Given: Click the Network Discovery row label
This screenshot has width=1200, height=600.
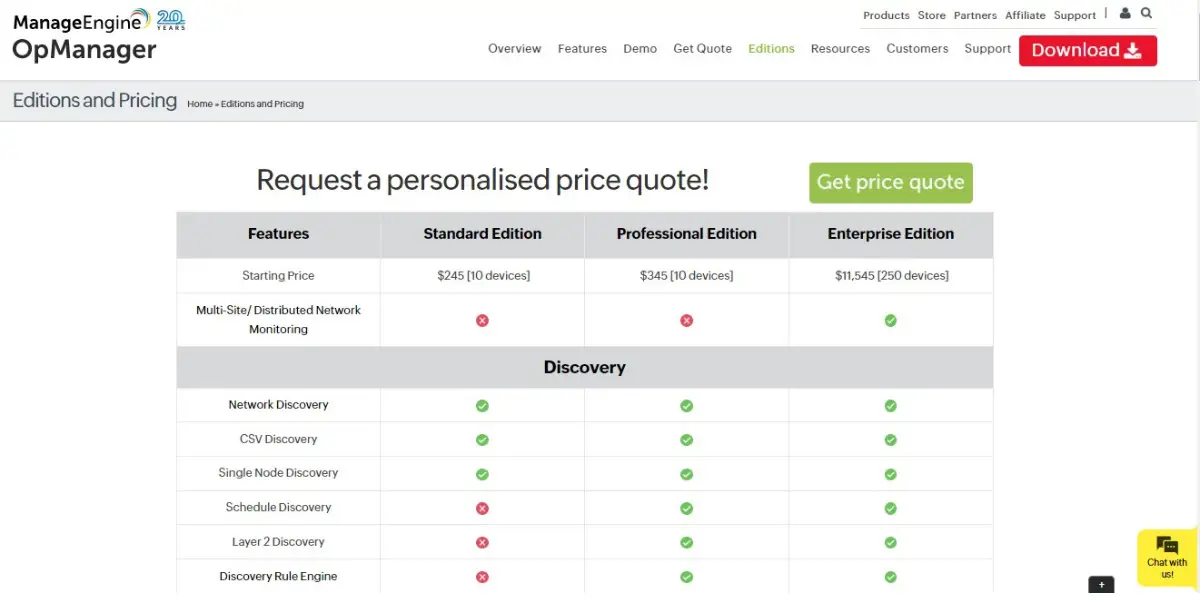Looking at the screenshot, I should [x=278, y=405].
